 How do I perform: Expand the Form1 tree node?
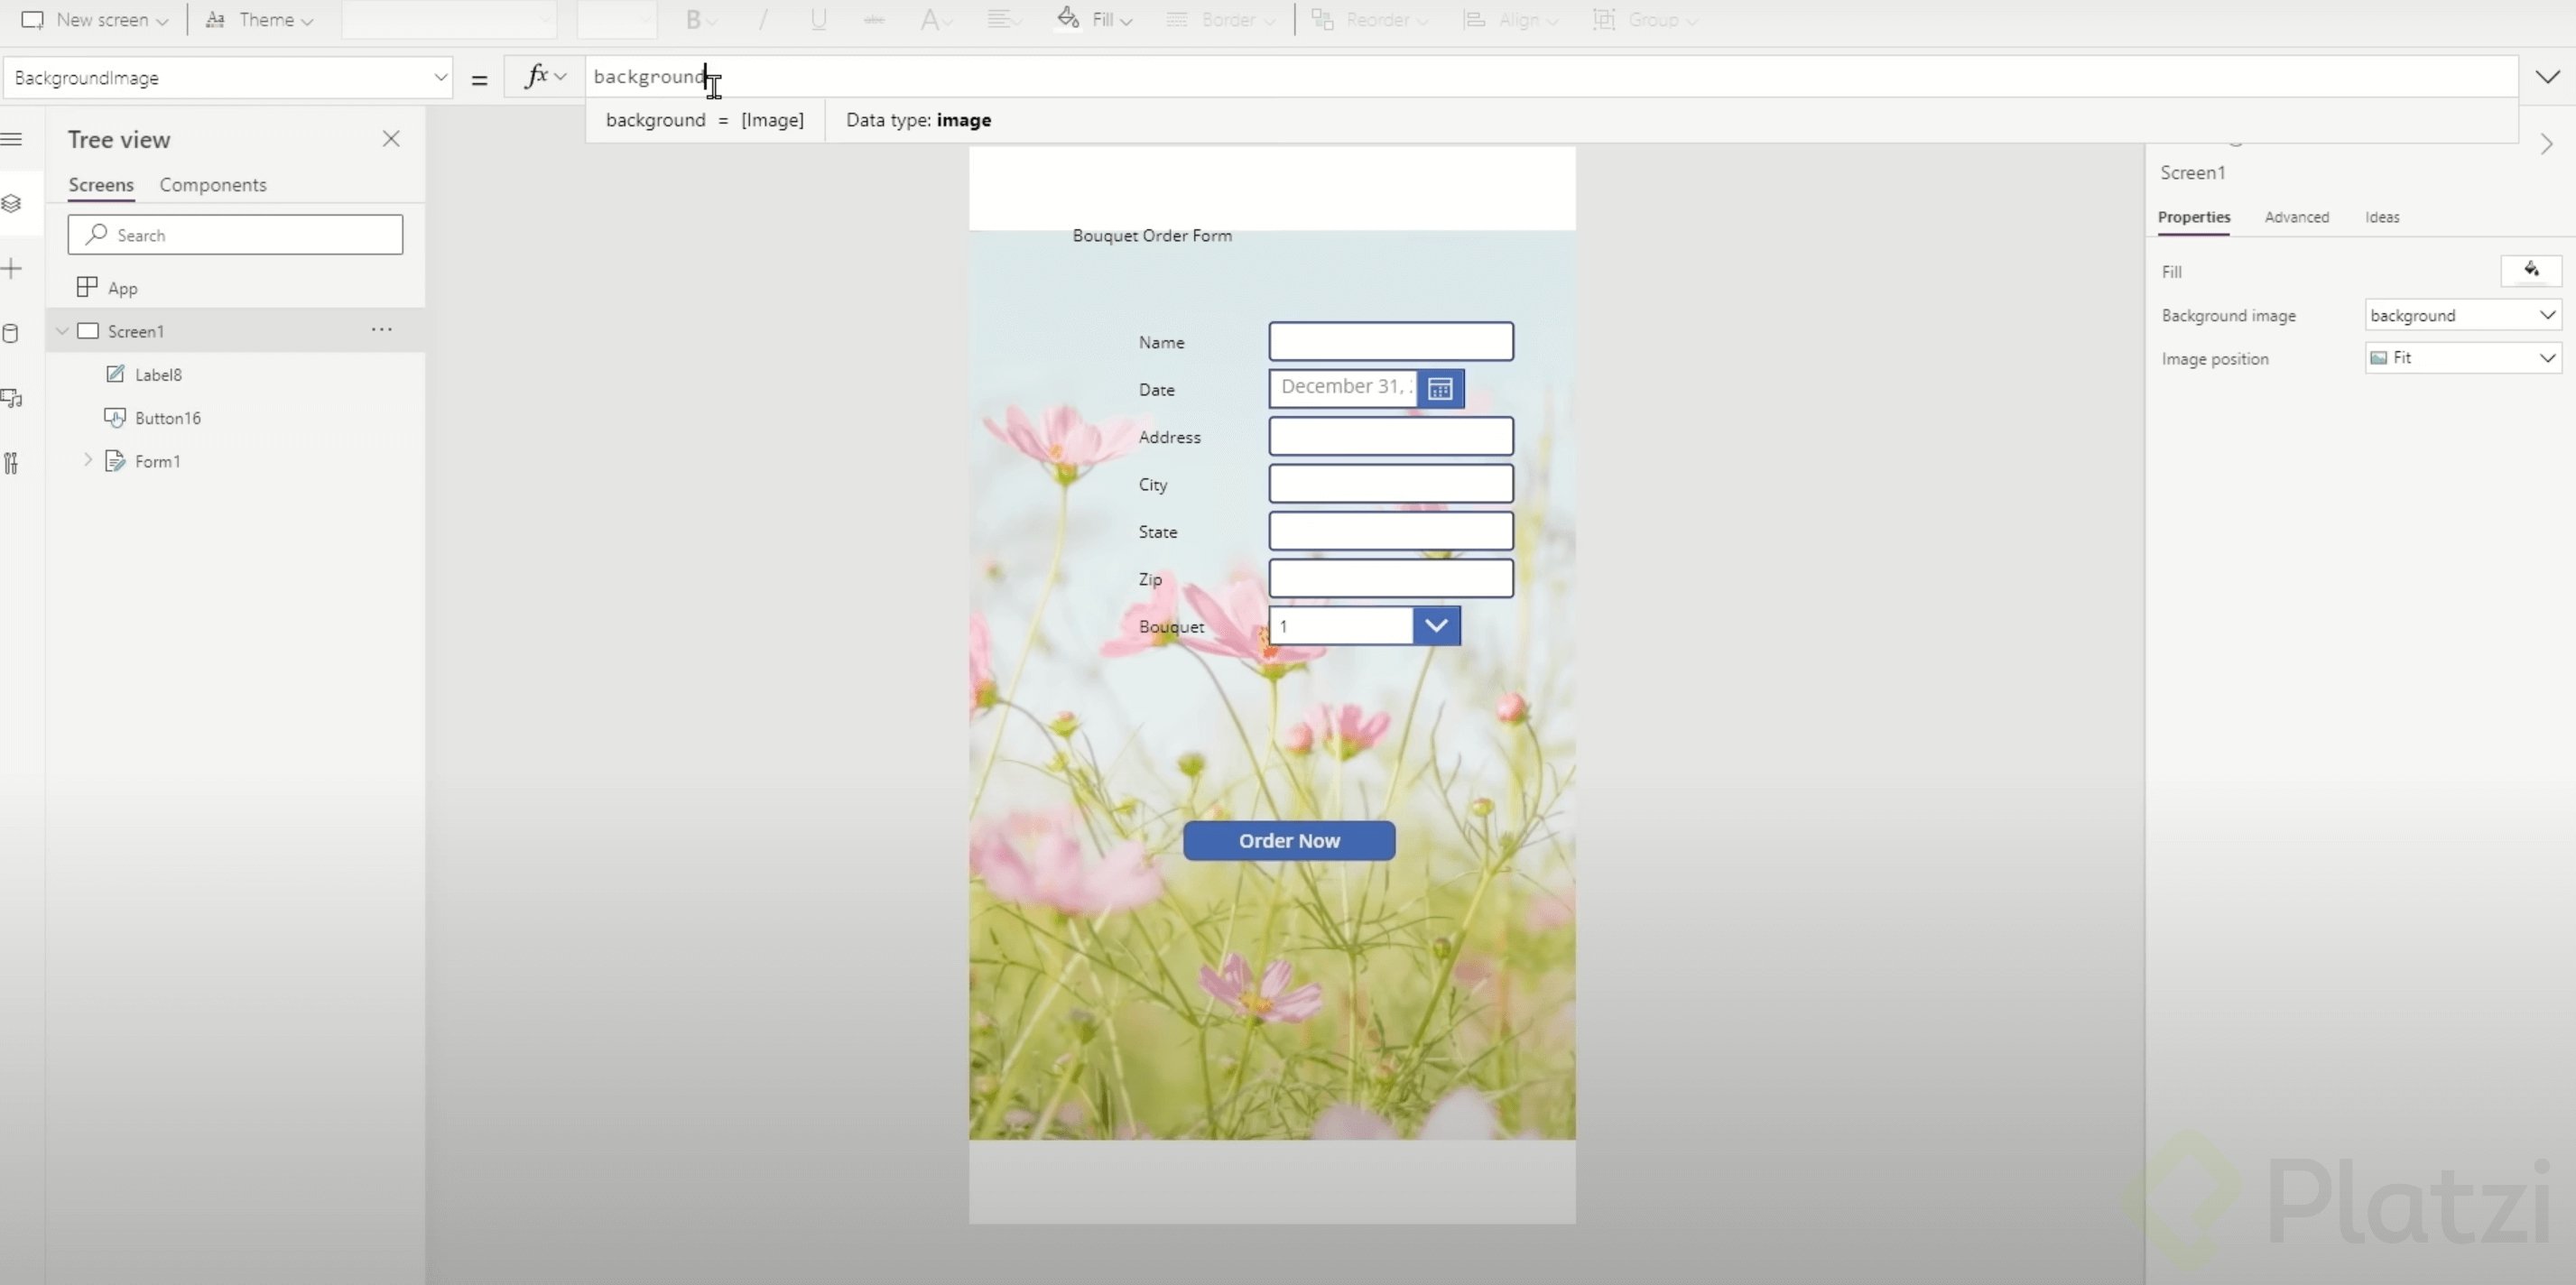(88, 460)
